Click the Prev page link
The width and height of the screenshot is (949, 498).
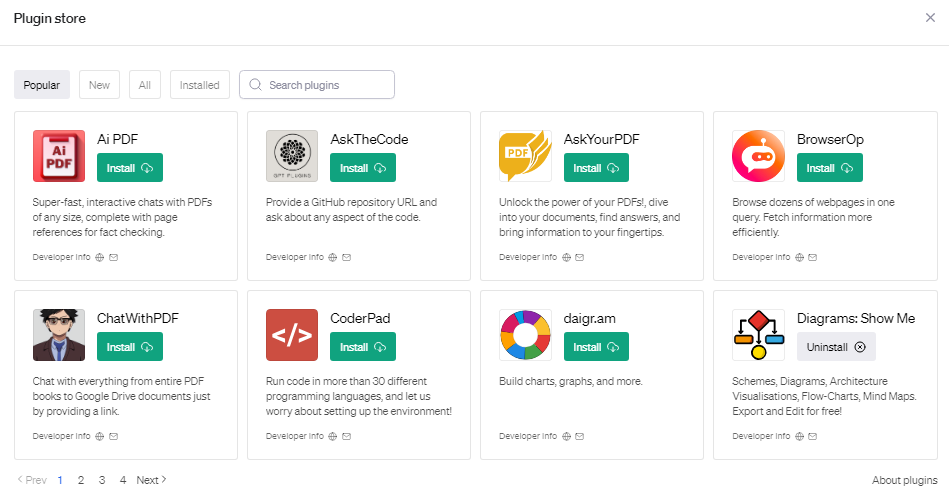tap(31, 480)
